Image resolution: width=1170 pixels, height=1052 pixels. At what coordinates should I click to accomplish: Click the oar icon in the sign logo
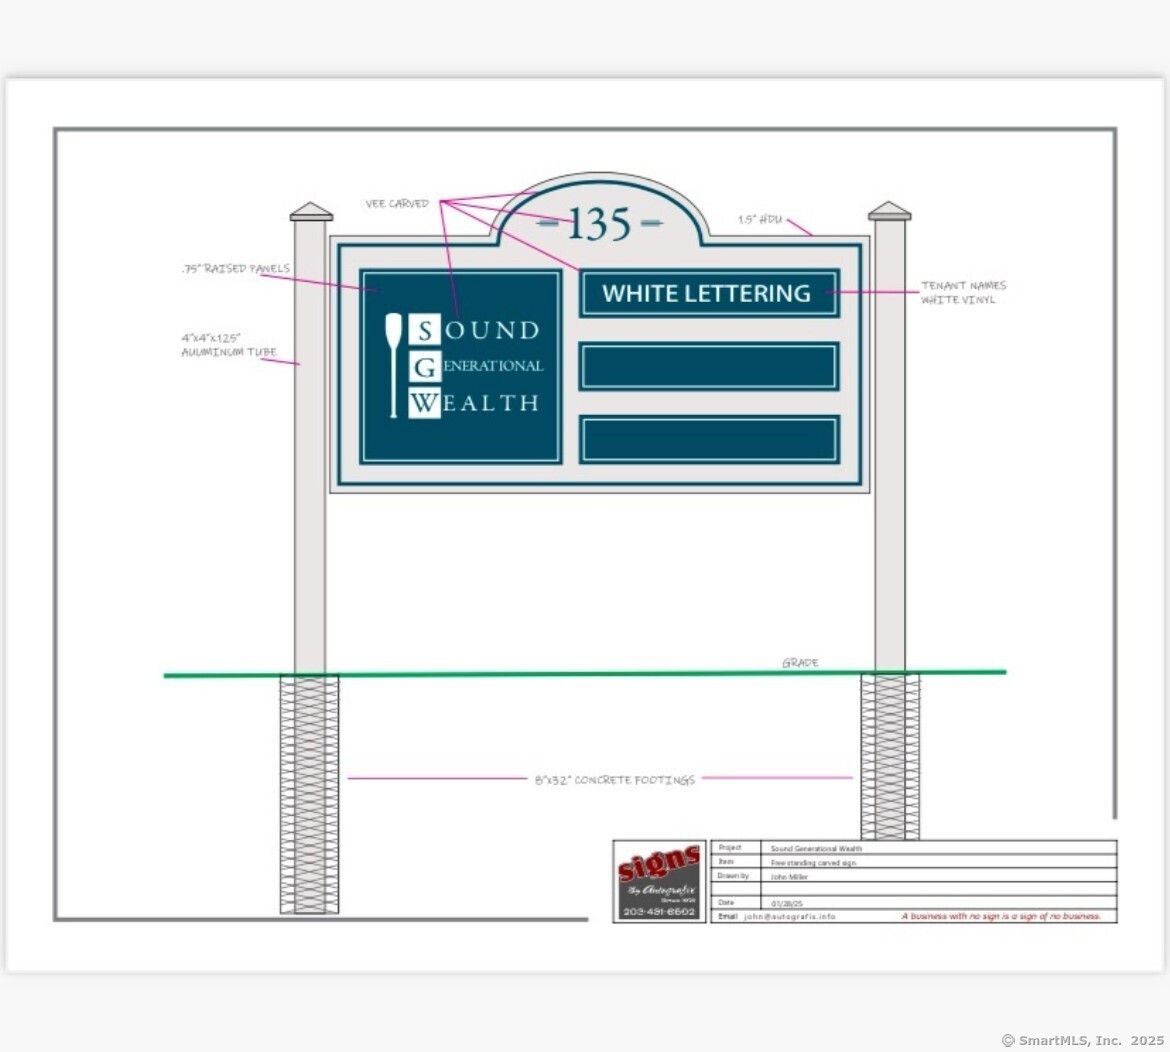393,366
